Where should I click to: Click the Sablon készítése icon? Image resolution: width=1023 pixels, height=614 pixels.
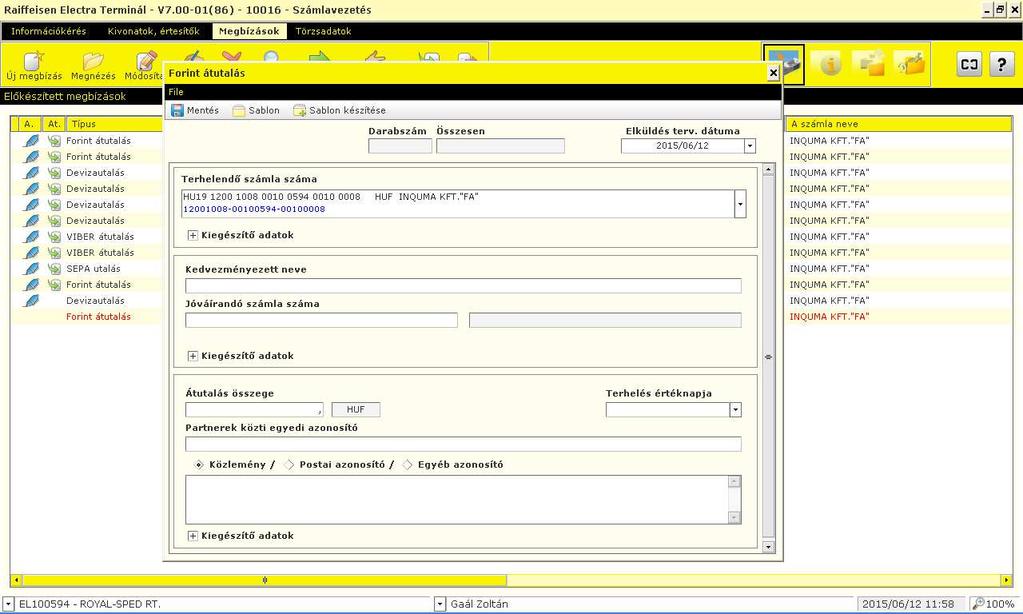[x=299, y=110]
